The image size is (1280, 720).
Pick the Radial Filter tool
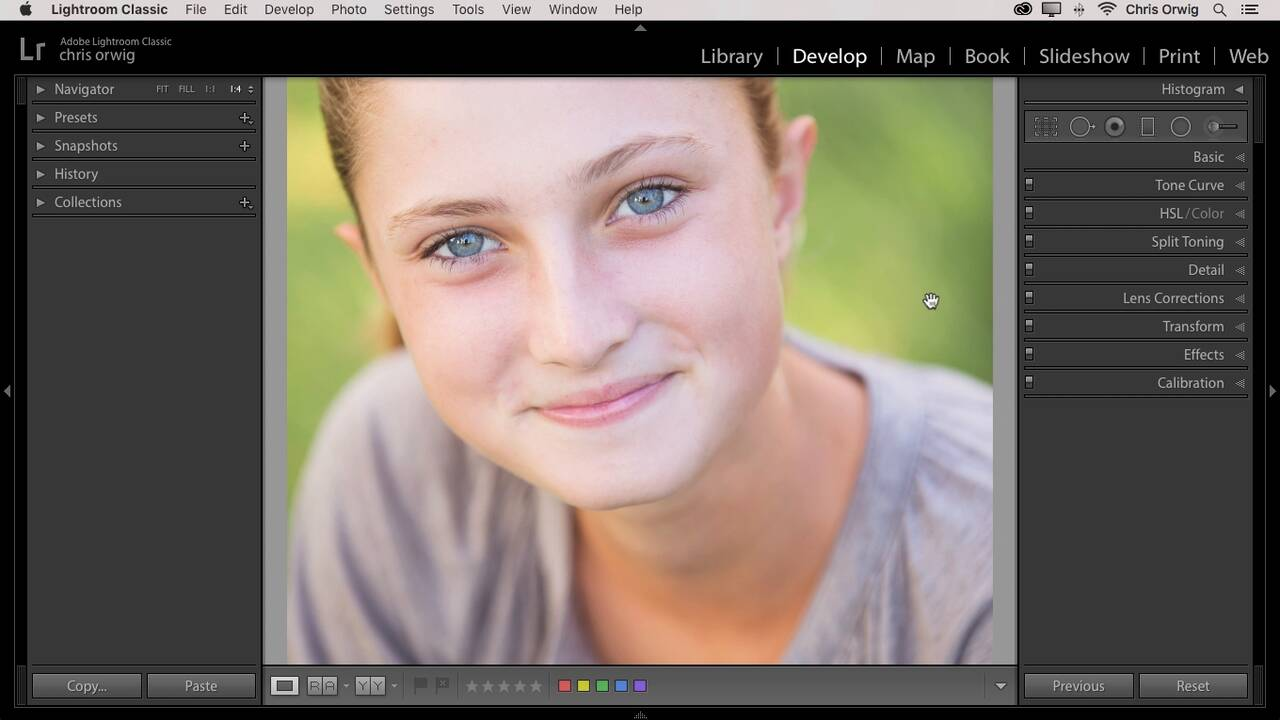click(1181, 127)
